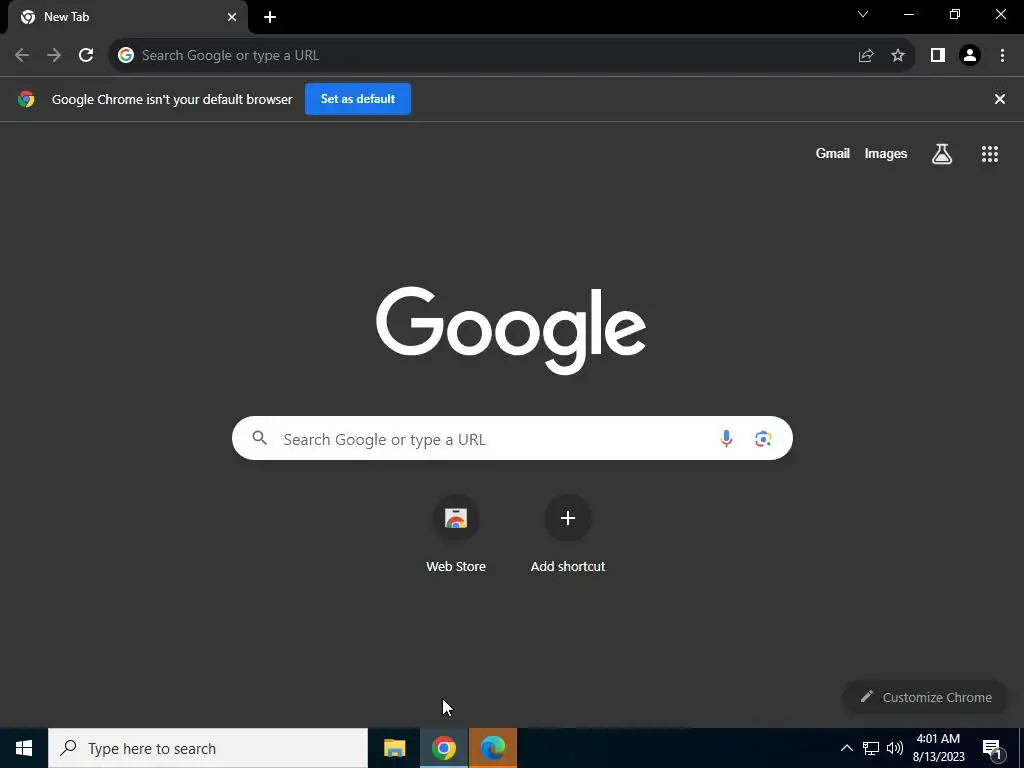1024x768 pixels.
Task: Open the Images link
Action: click(x=886, y=153)
